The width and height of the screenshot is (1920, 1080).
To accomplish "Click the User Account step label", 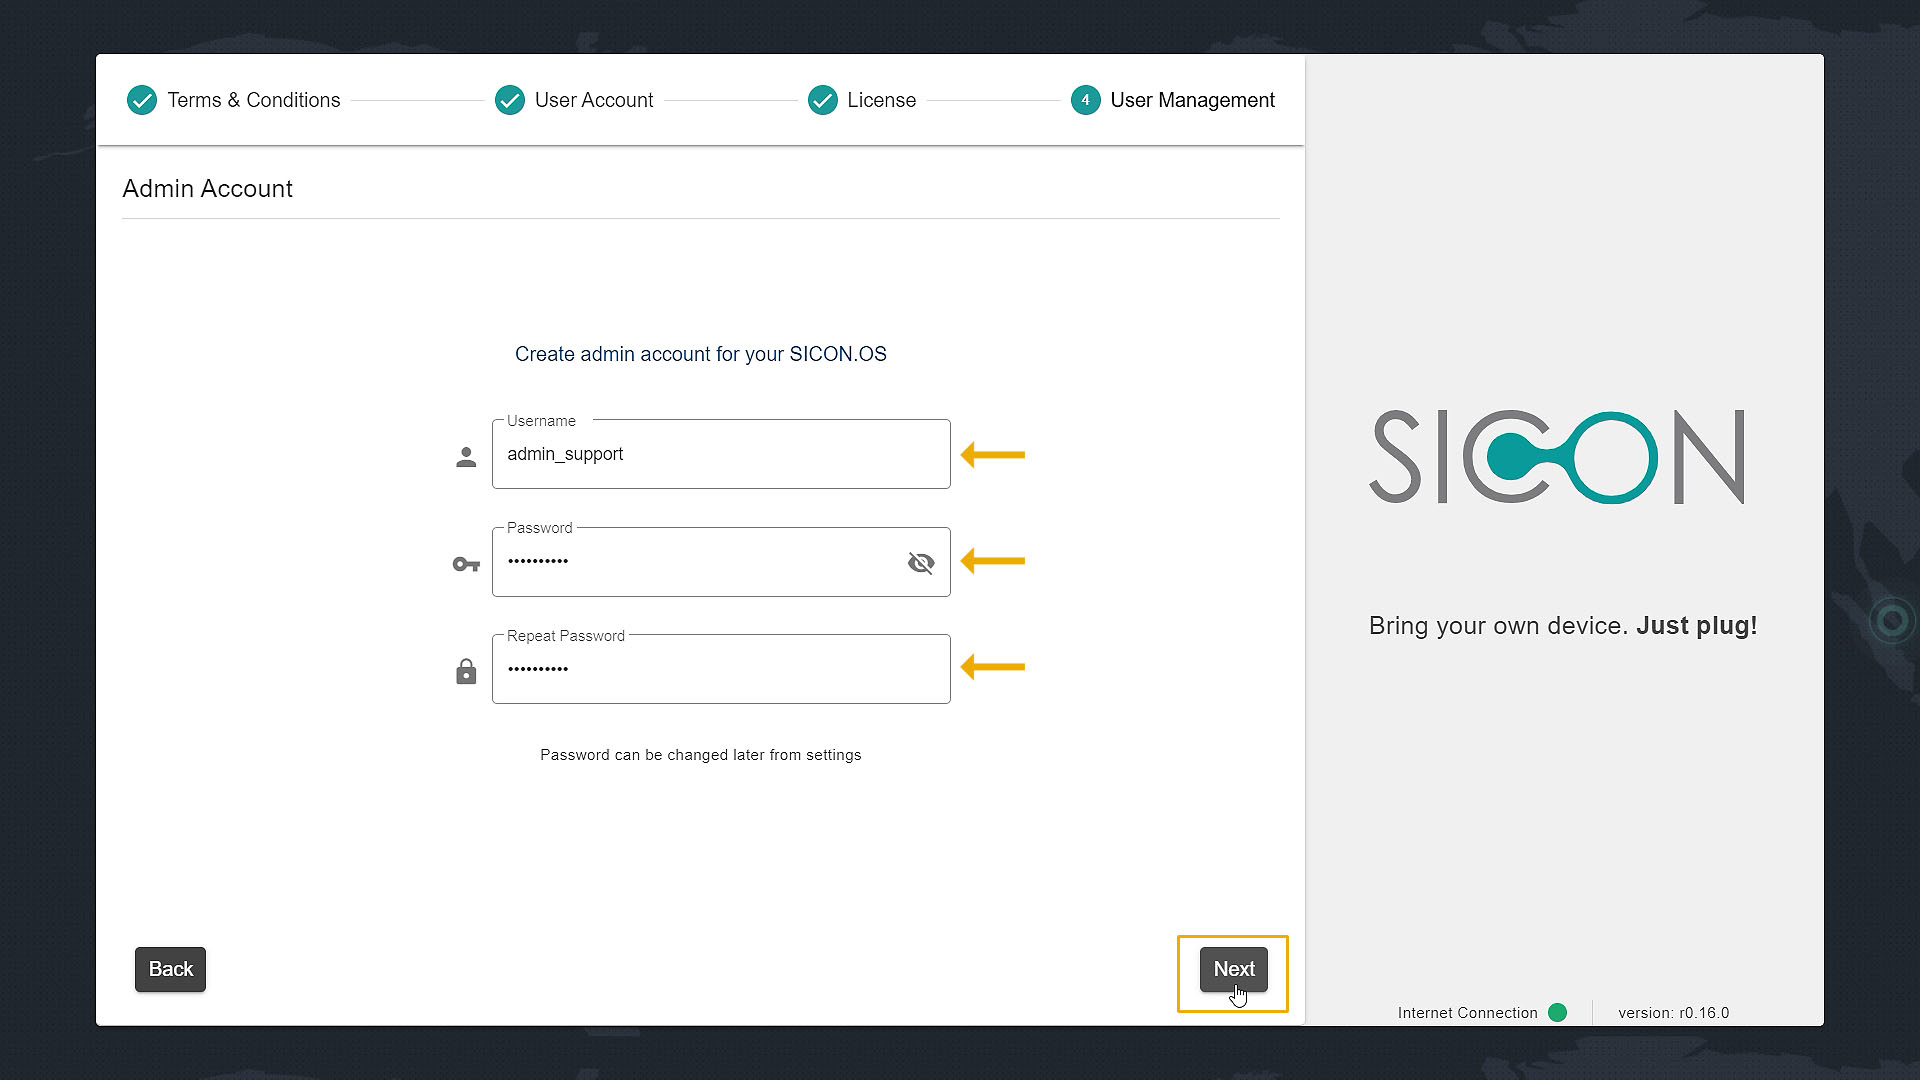I will tap(593, 100).
